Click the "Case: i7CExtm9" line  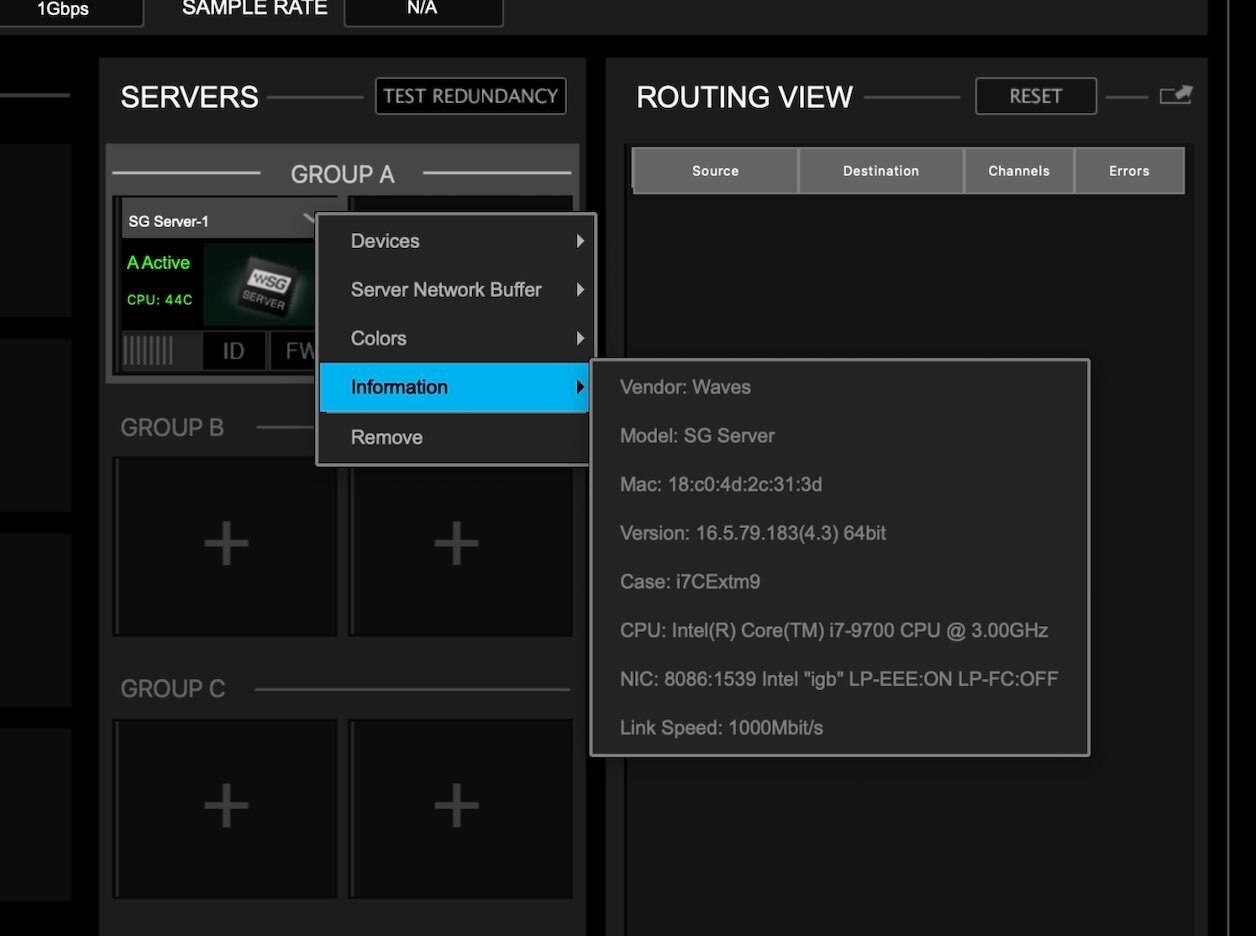click(x=690, y=582)
